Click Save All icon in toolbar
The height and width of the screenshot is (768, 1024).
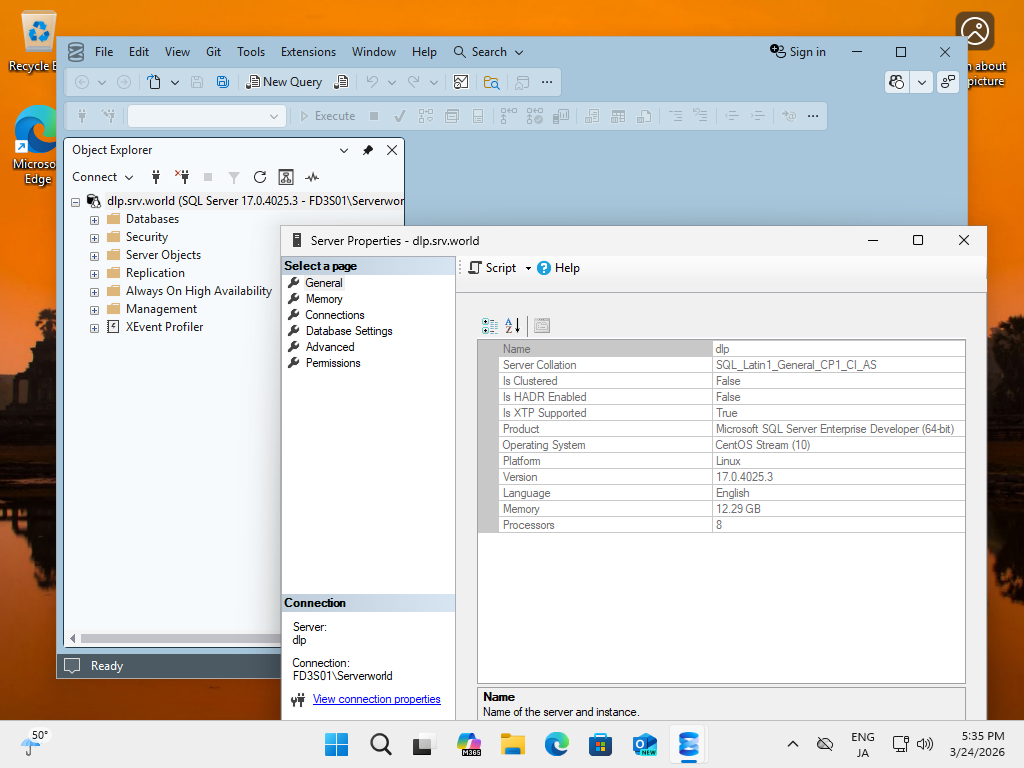click(x=223, y=82)
